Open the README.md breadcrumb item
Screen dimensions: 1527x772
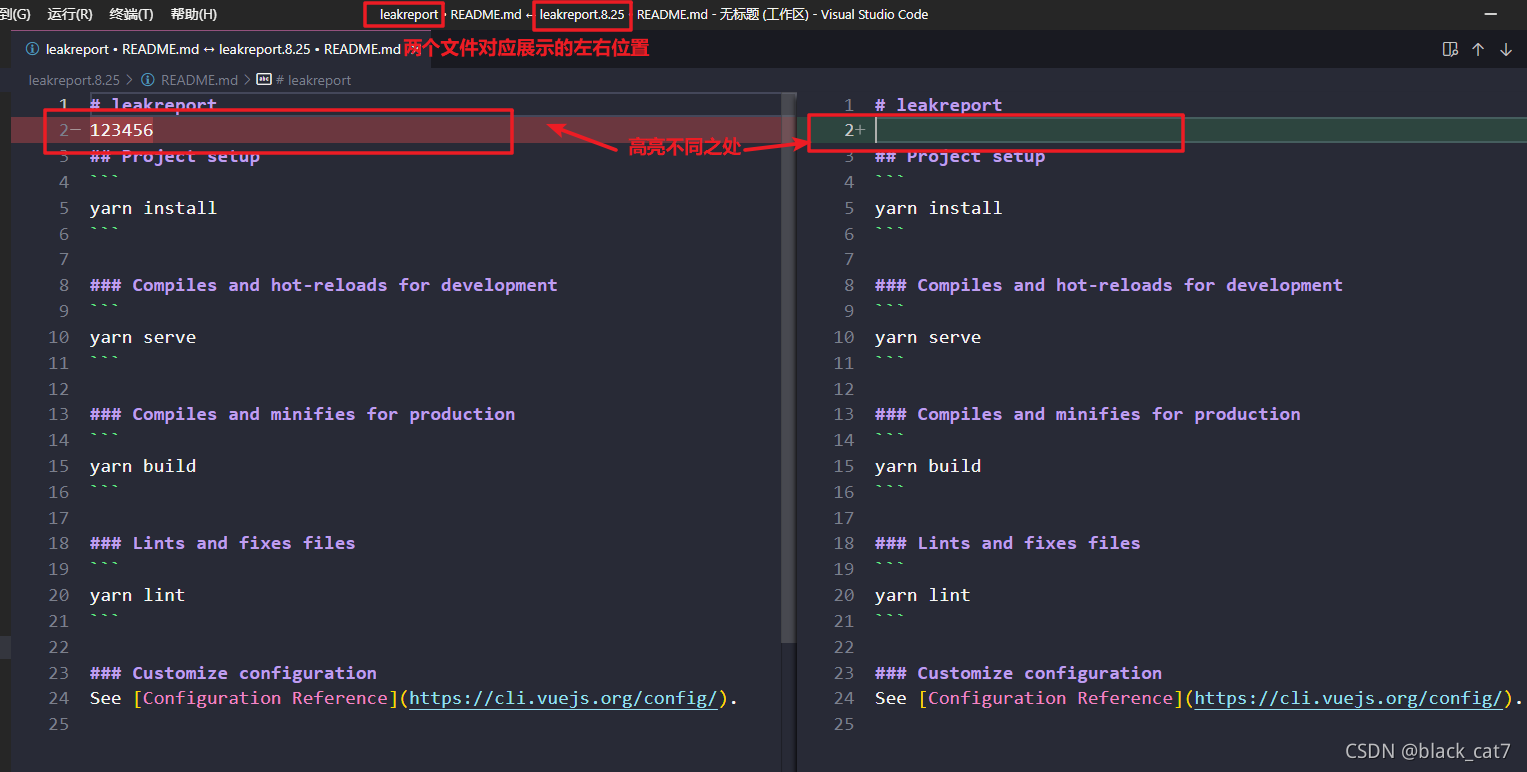click(200, 80)
